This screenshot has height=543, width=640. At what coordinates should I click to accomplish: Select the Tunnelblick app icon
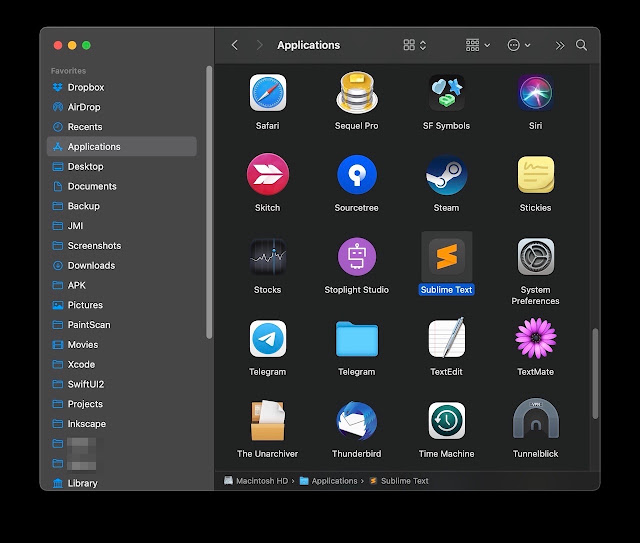[536, 419]
